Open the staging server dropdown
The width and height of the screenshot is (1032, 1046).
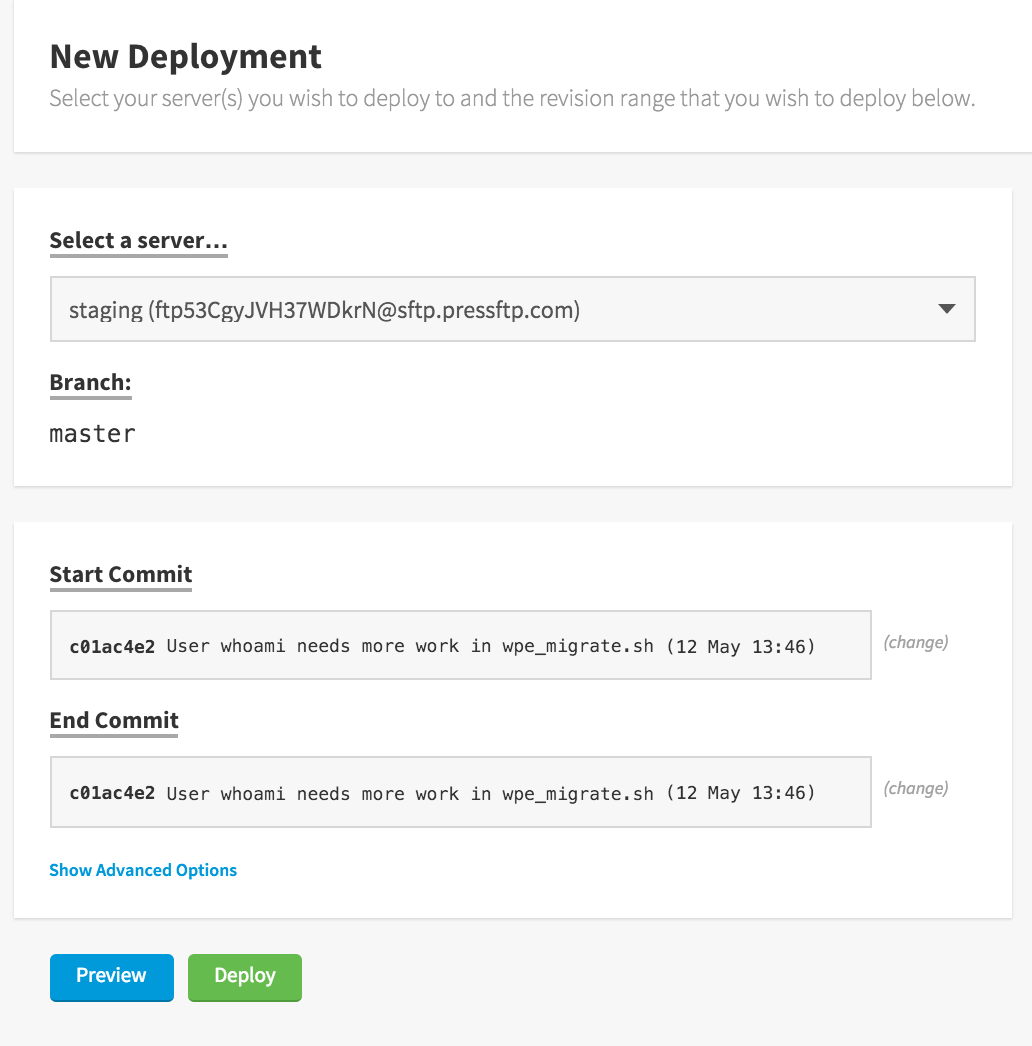click(x=512, y=309)
